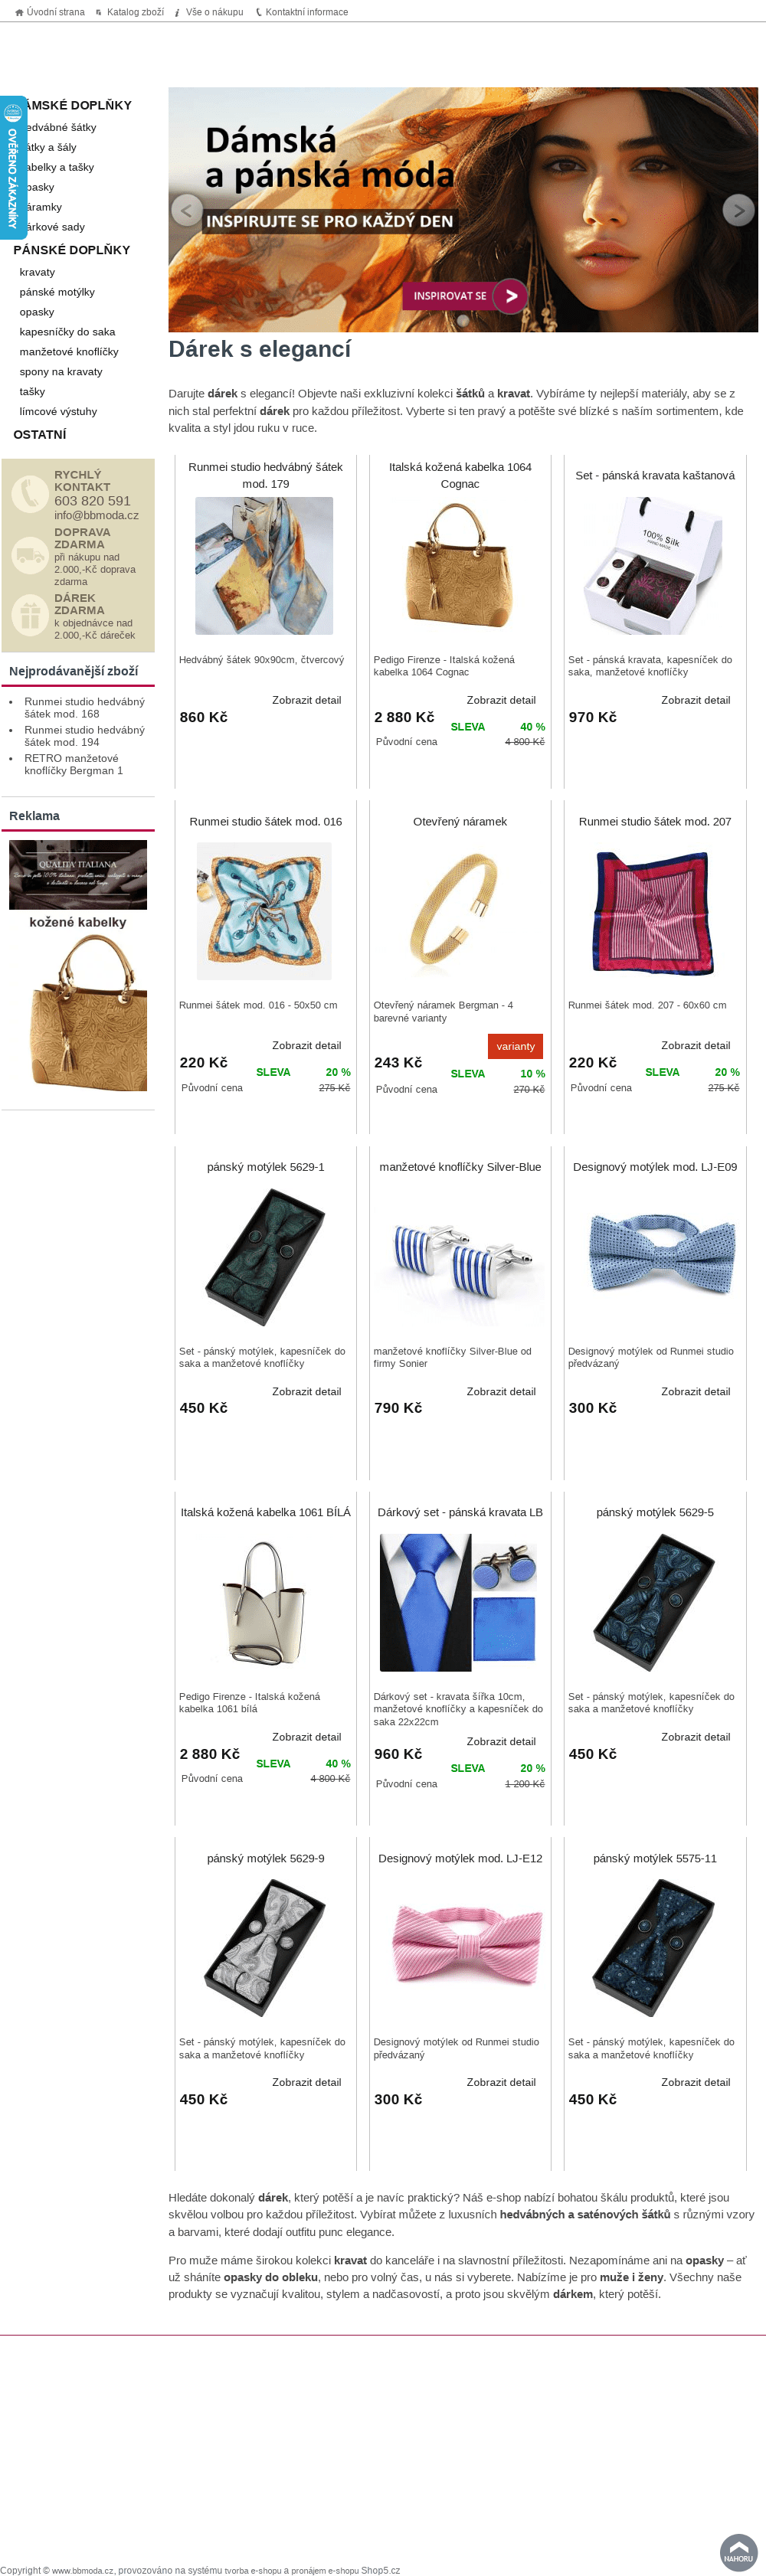Click the delivery truck icon Doprava zdarma
The width and height of the screenshot is (766, 2576).
[x=30, y=555]
